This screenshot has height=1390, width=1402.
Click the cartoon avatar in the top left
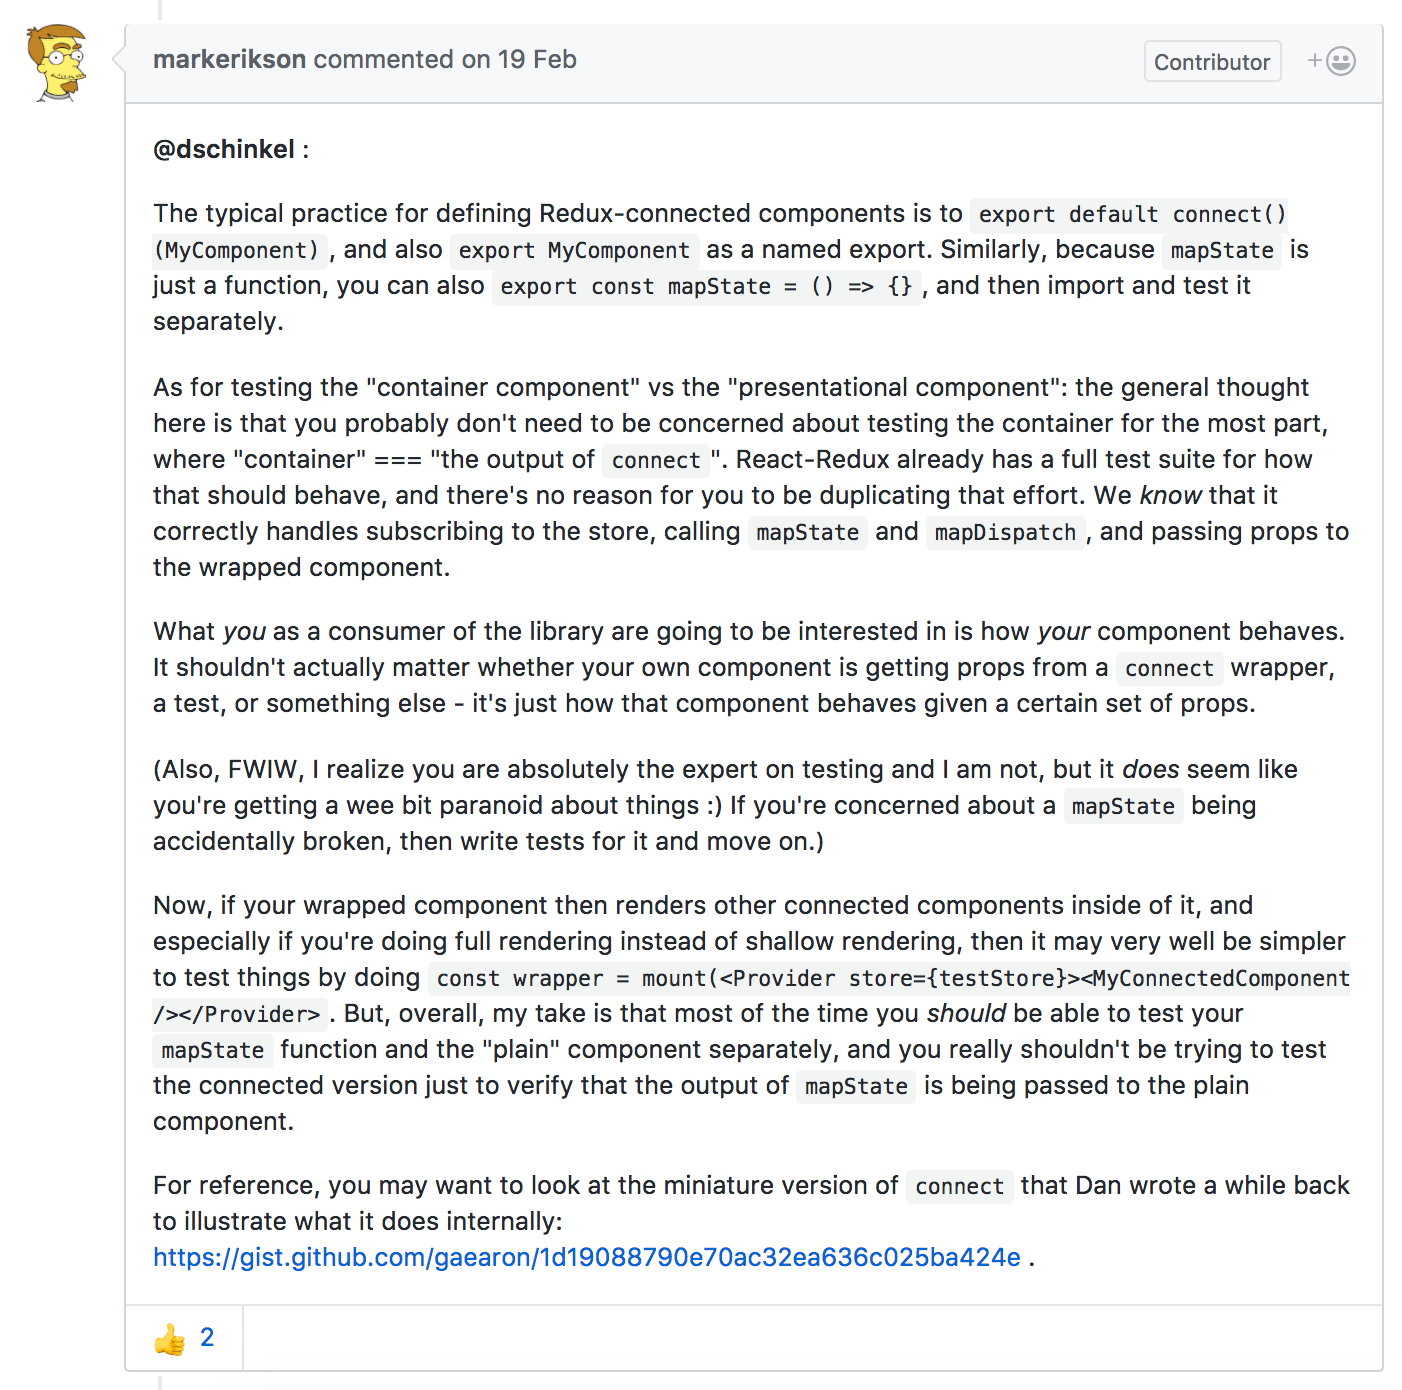[57, 62]
